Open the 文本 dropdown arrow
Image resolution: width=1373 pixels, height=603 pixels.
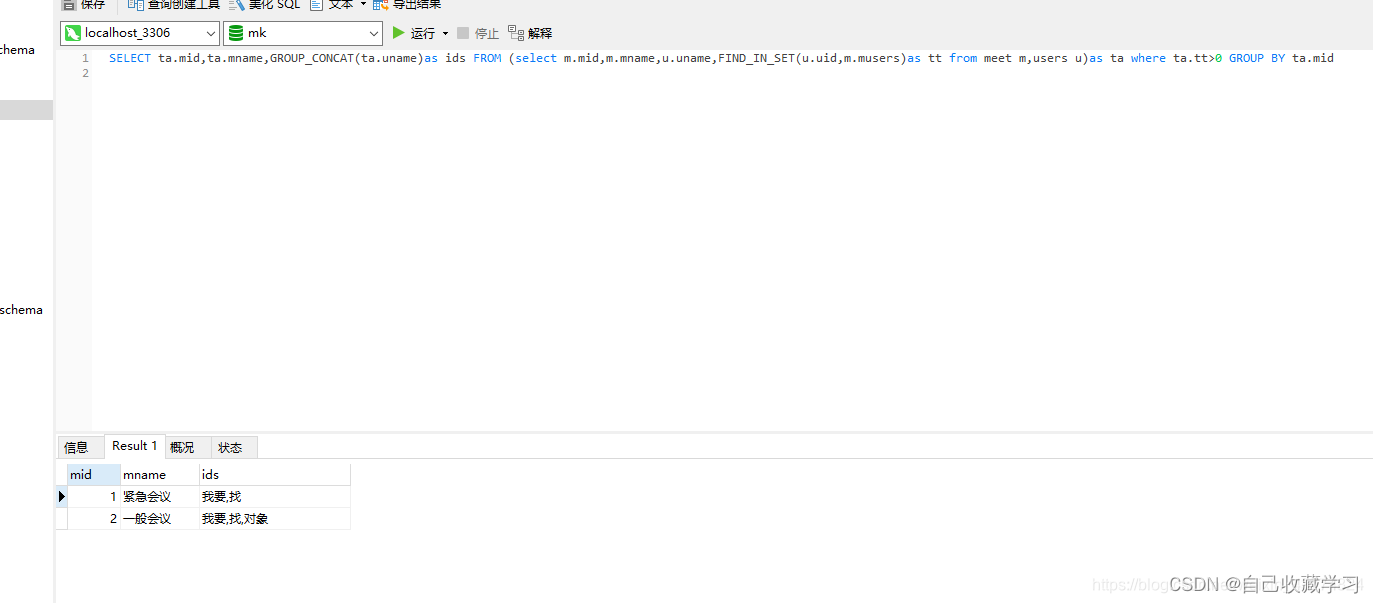(x=362, y=5)
